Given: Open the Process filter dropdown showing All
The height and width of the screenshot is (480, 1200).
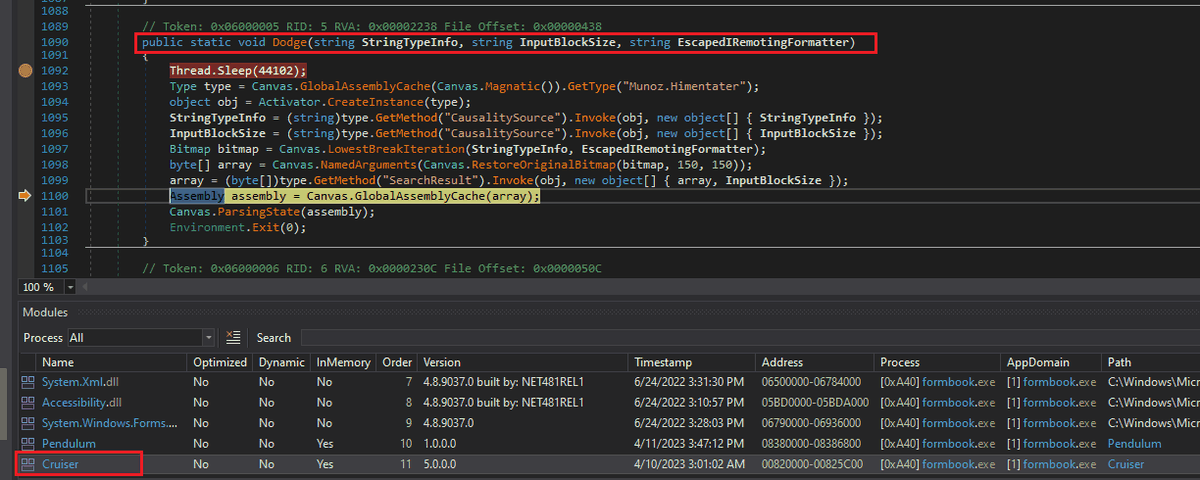Looking at the screenshot, I should (141, 338).
